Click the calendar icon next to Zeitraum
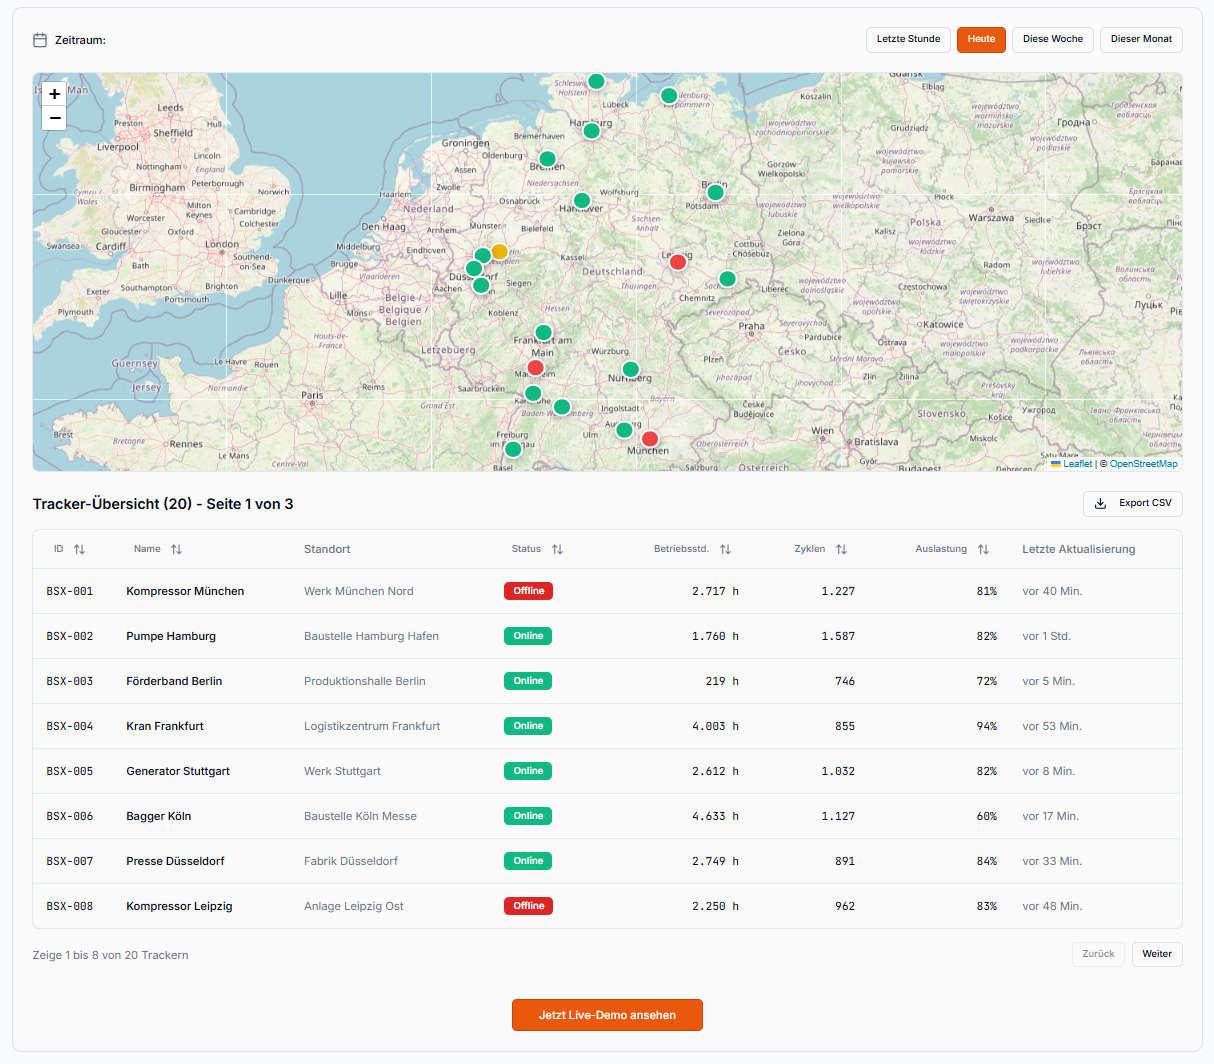 pos(39,39)
